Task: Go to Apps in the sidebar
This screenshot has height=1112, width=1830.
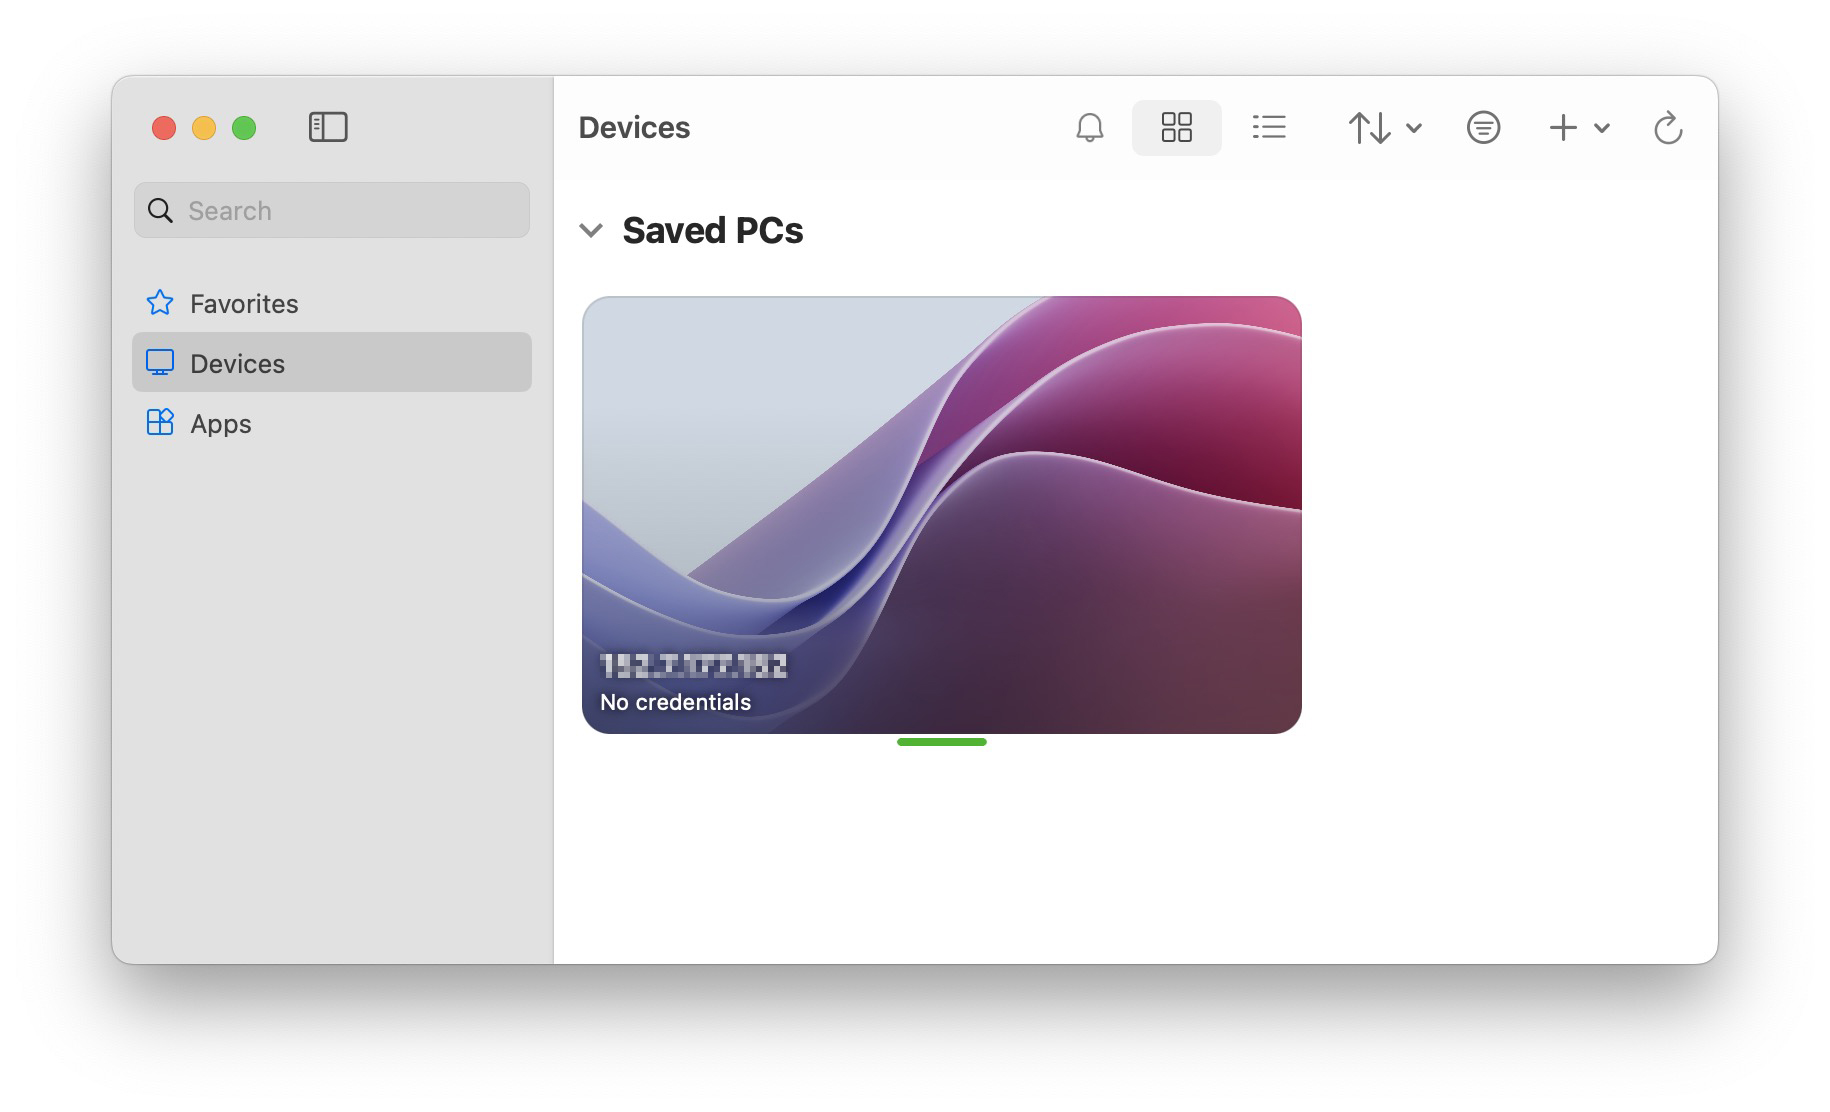Action: click(221, 424)
